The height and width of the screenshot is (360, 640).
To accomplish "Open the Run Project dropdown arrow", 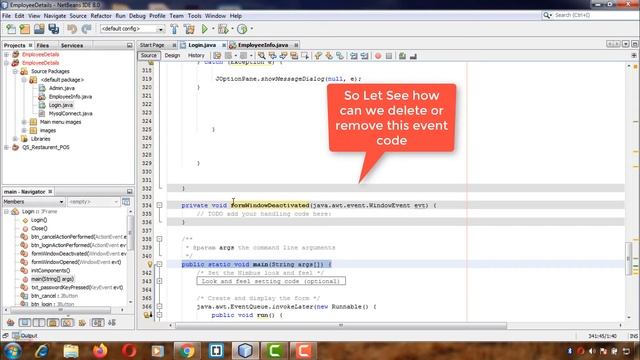I will pyautogui.click(x=213, y=29).
